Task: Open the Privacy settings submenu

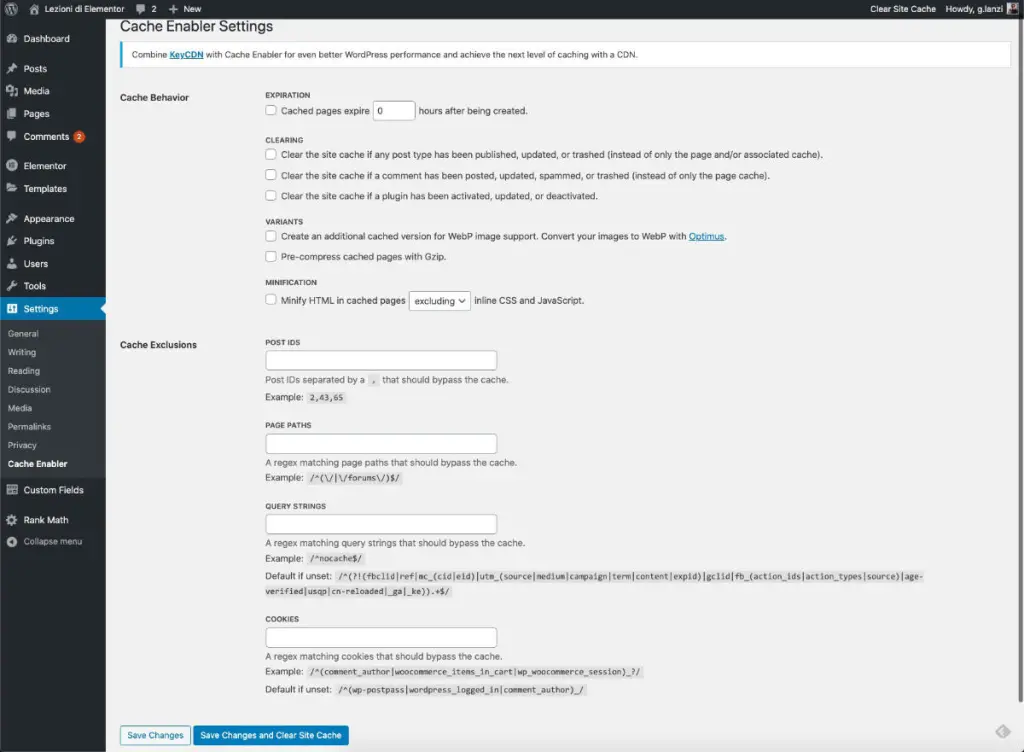Action: 22,445
